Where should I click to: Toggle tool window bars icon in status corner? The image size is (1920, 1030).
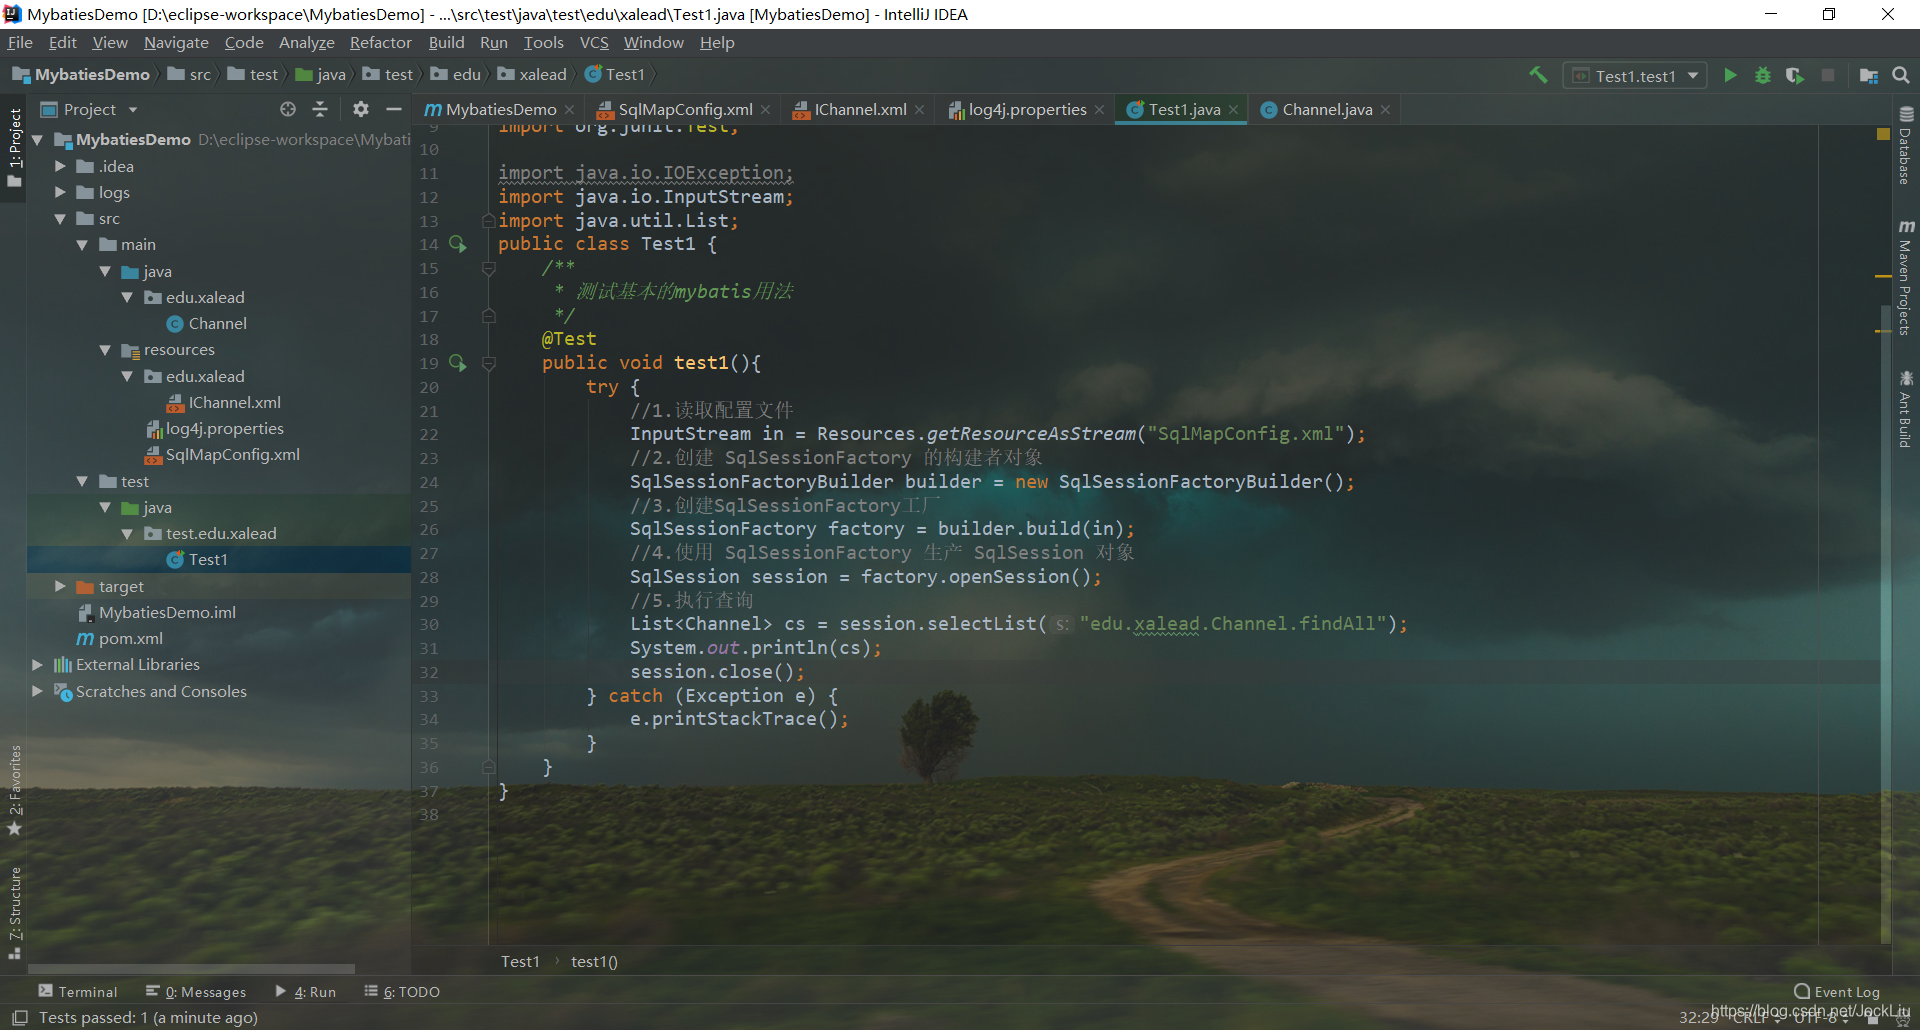(19, 1018)
